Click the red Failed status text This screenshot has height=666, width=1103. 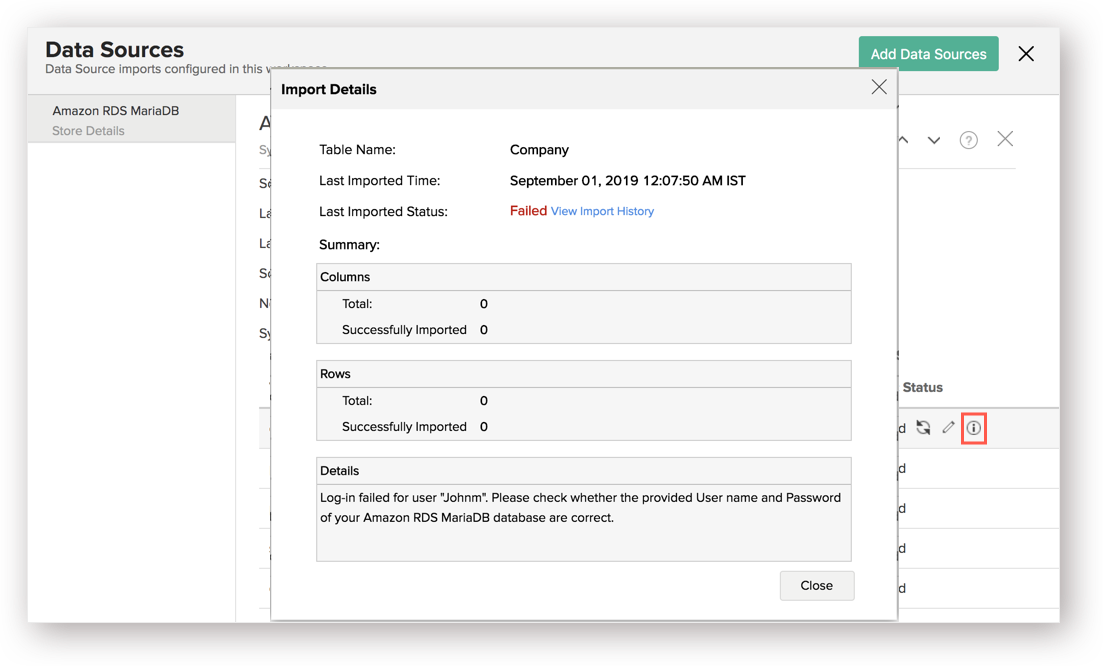pyautogui.click(x=528, y=211)
